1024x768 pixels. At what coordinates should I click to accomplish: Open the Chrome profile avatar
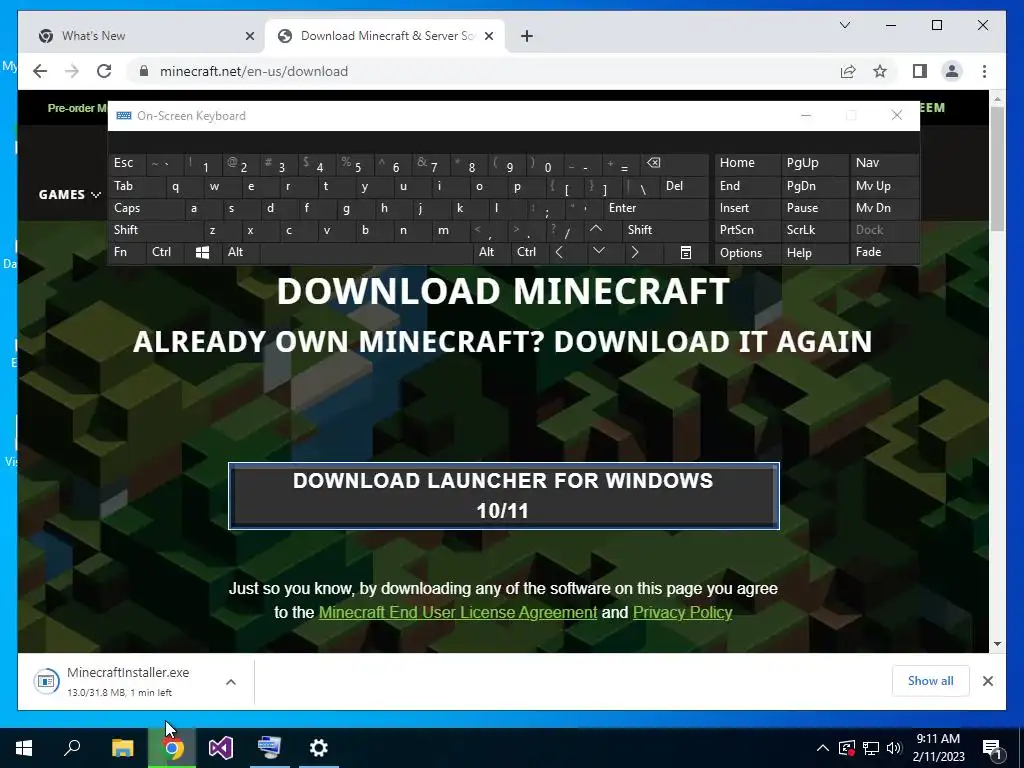(x=952, y=71)
